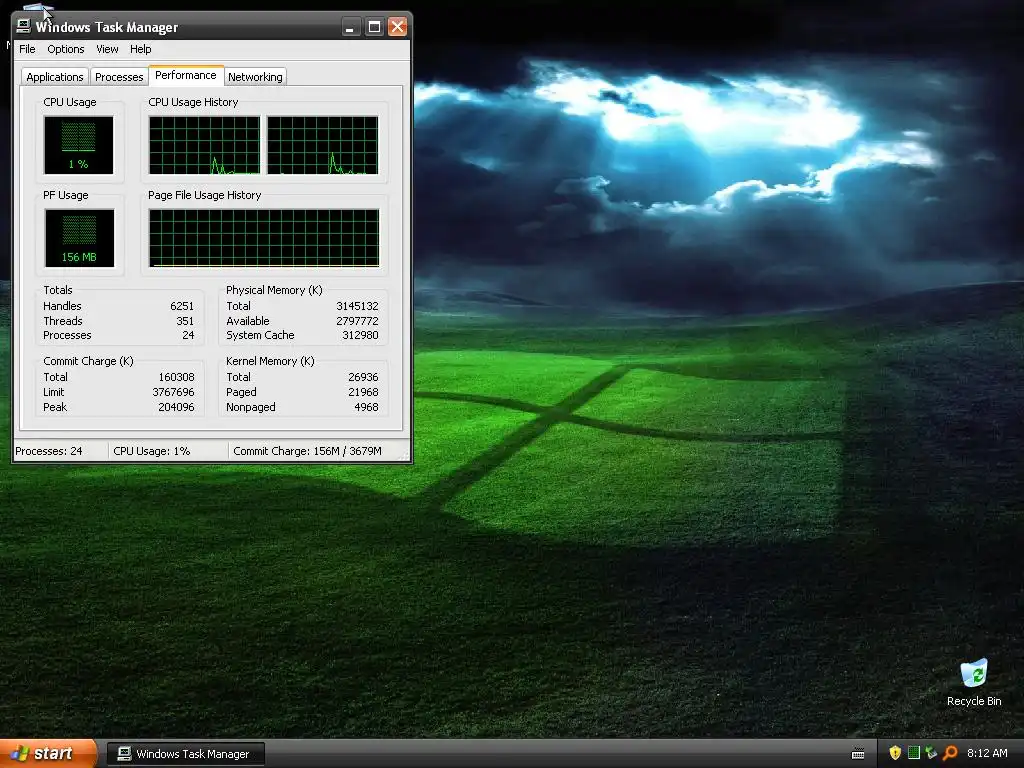
Task: Close the Windows Task Manager window
Action: click(x=397, y=27)
